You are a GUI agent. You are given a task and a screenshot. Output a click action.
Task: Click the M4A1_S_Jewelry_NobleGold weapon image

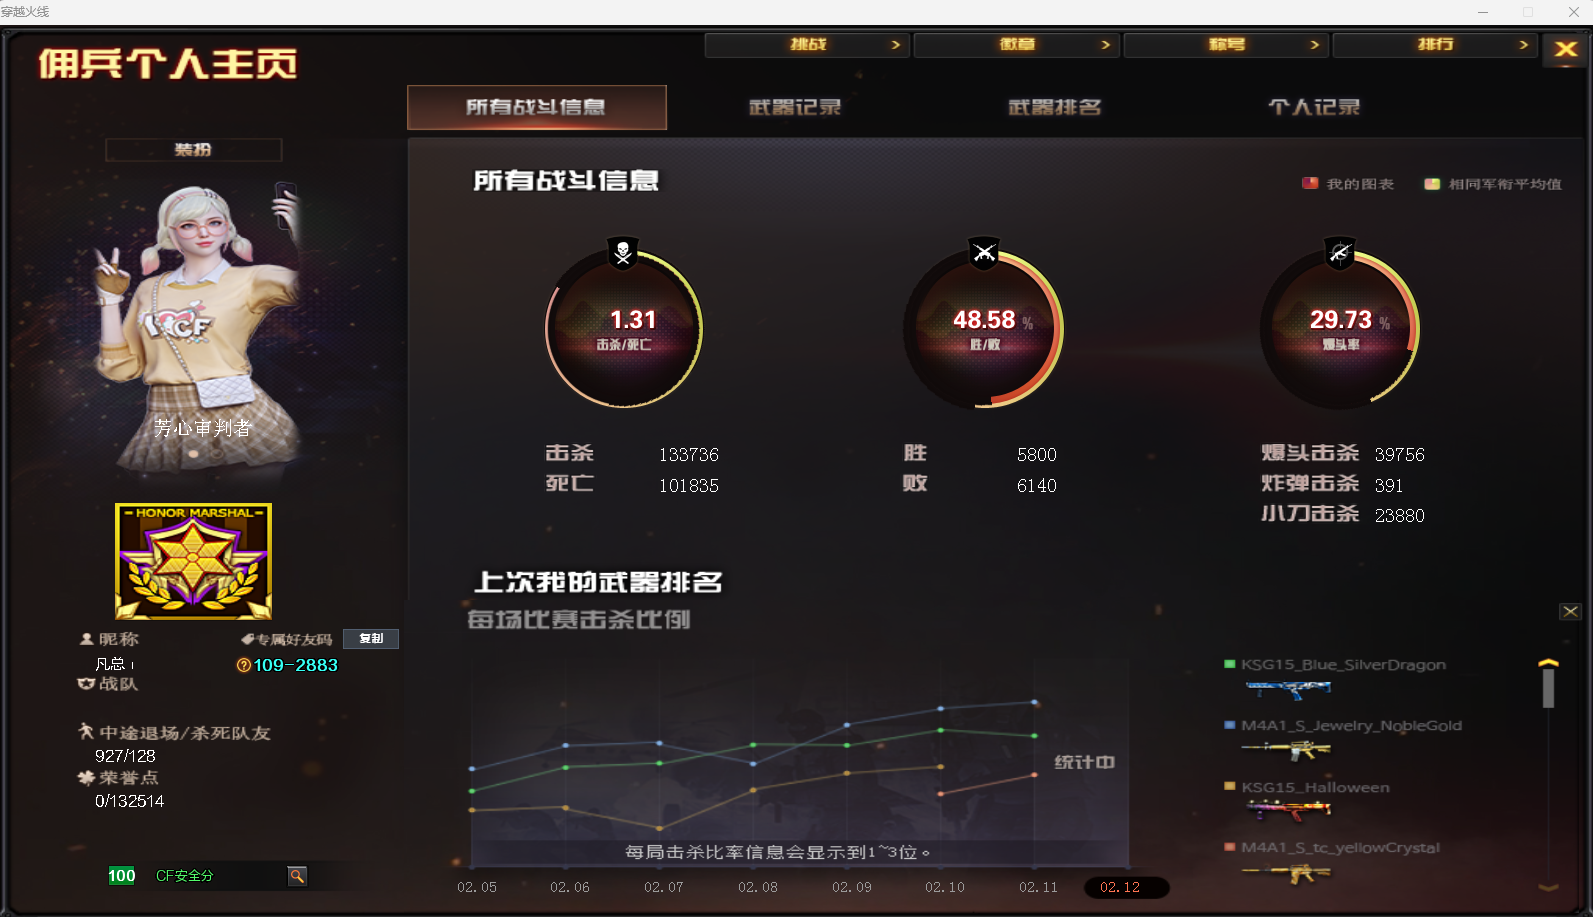1288,749
